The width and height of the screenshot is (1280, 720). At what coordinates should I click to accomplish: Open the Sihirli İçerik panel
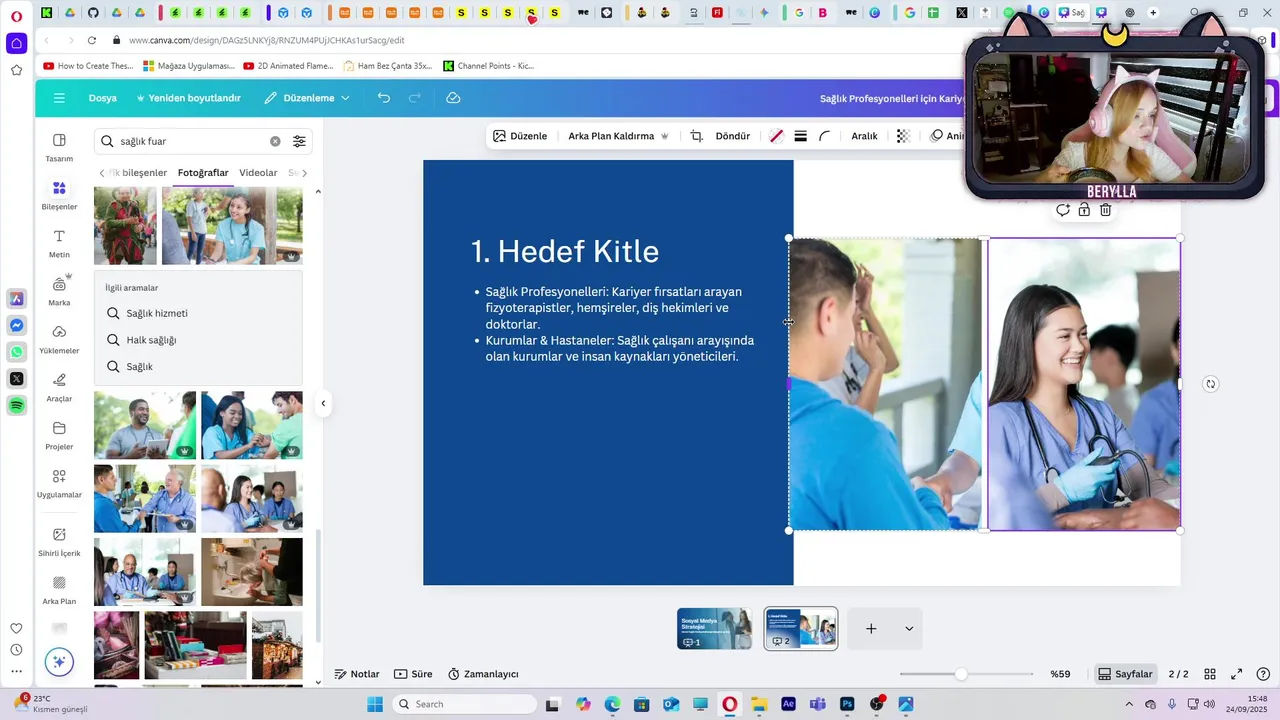point(59,542)
